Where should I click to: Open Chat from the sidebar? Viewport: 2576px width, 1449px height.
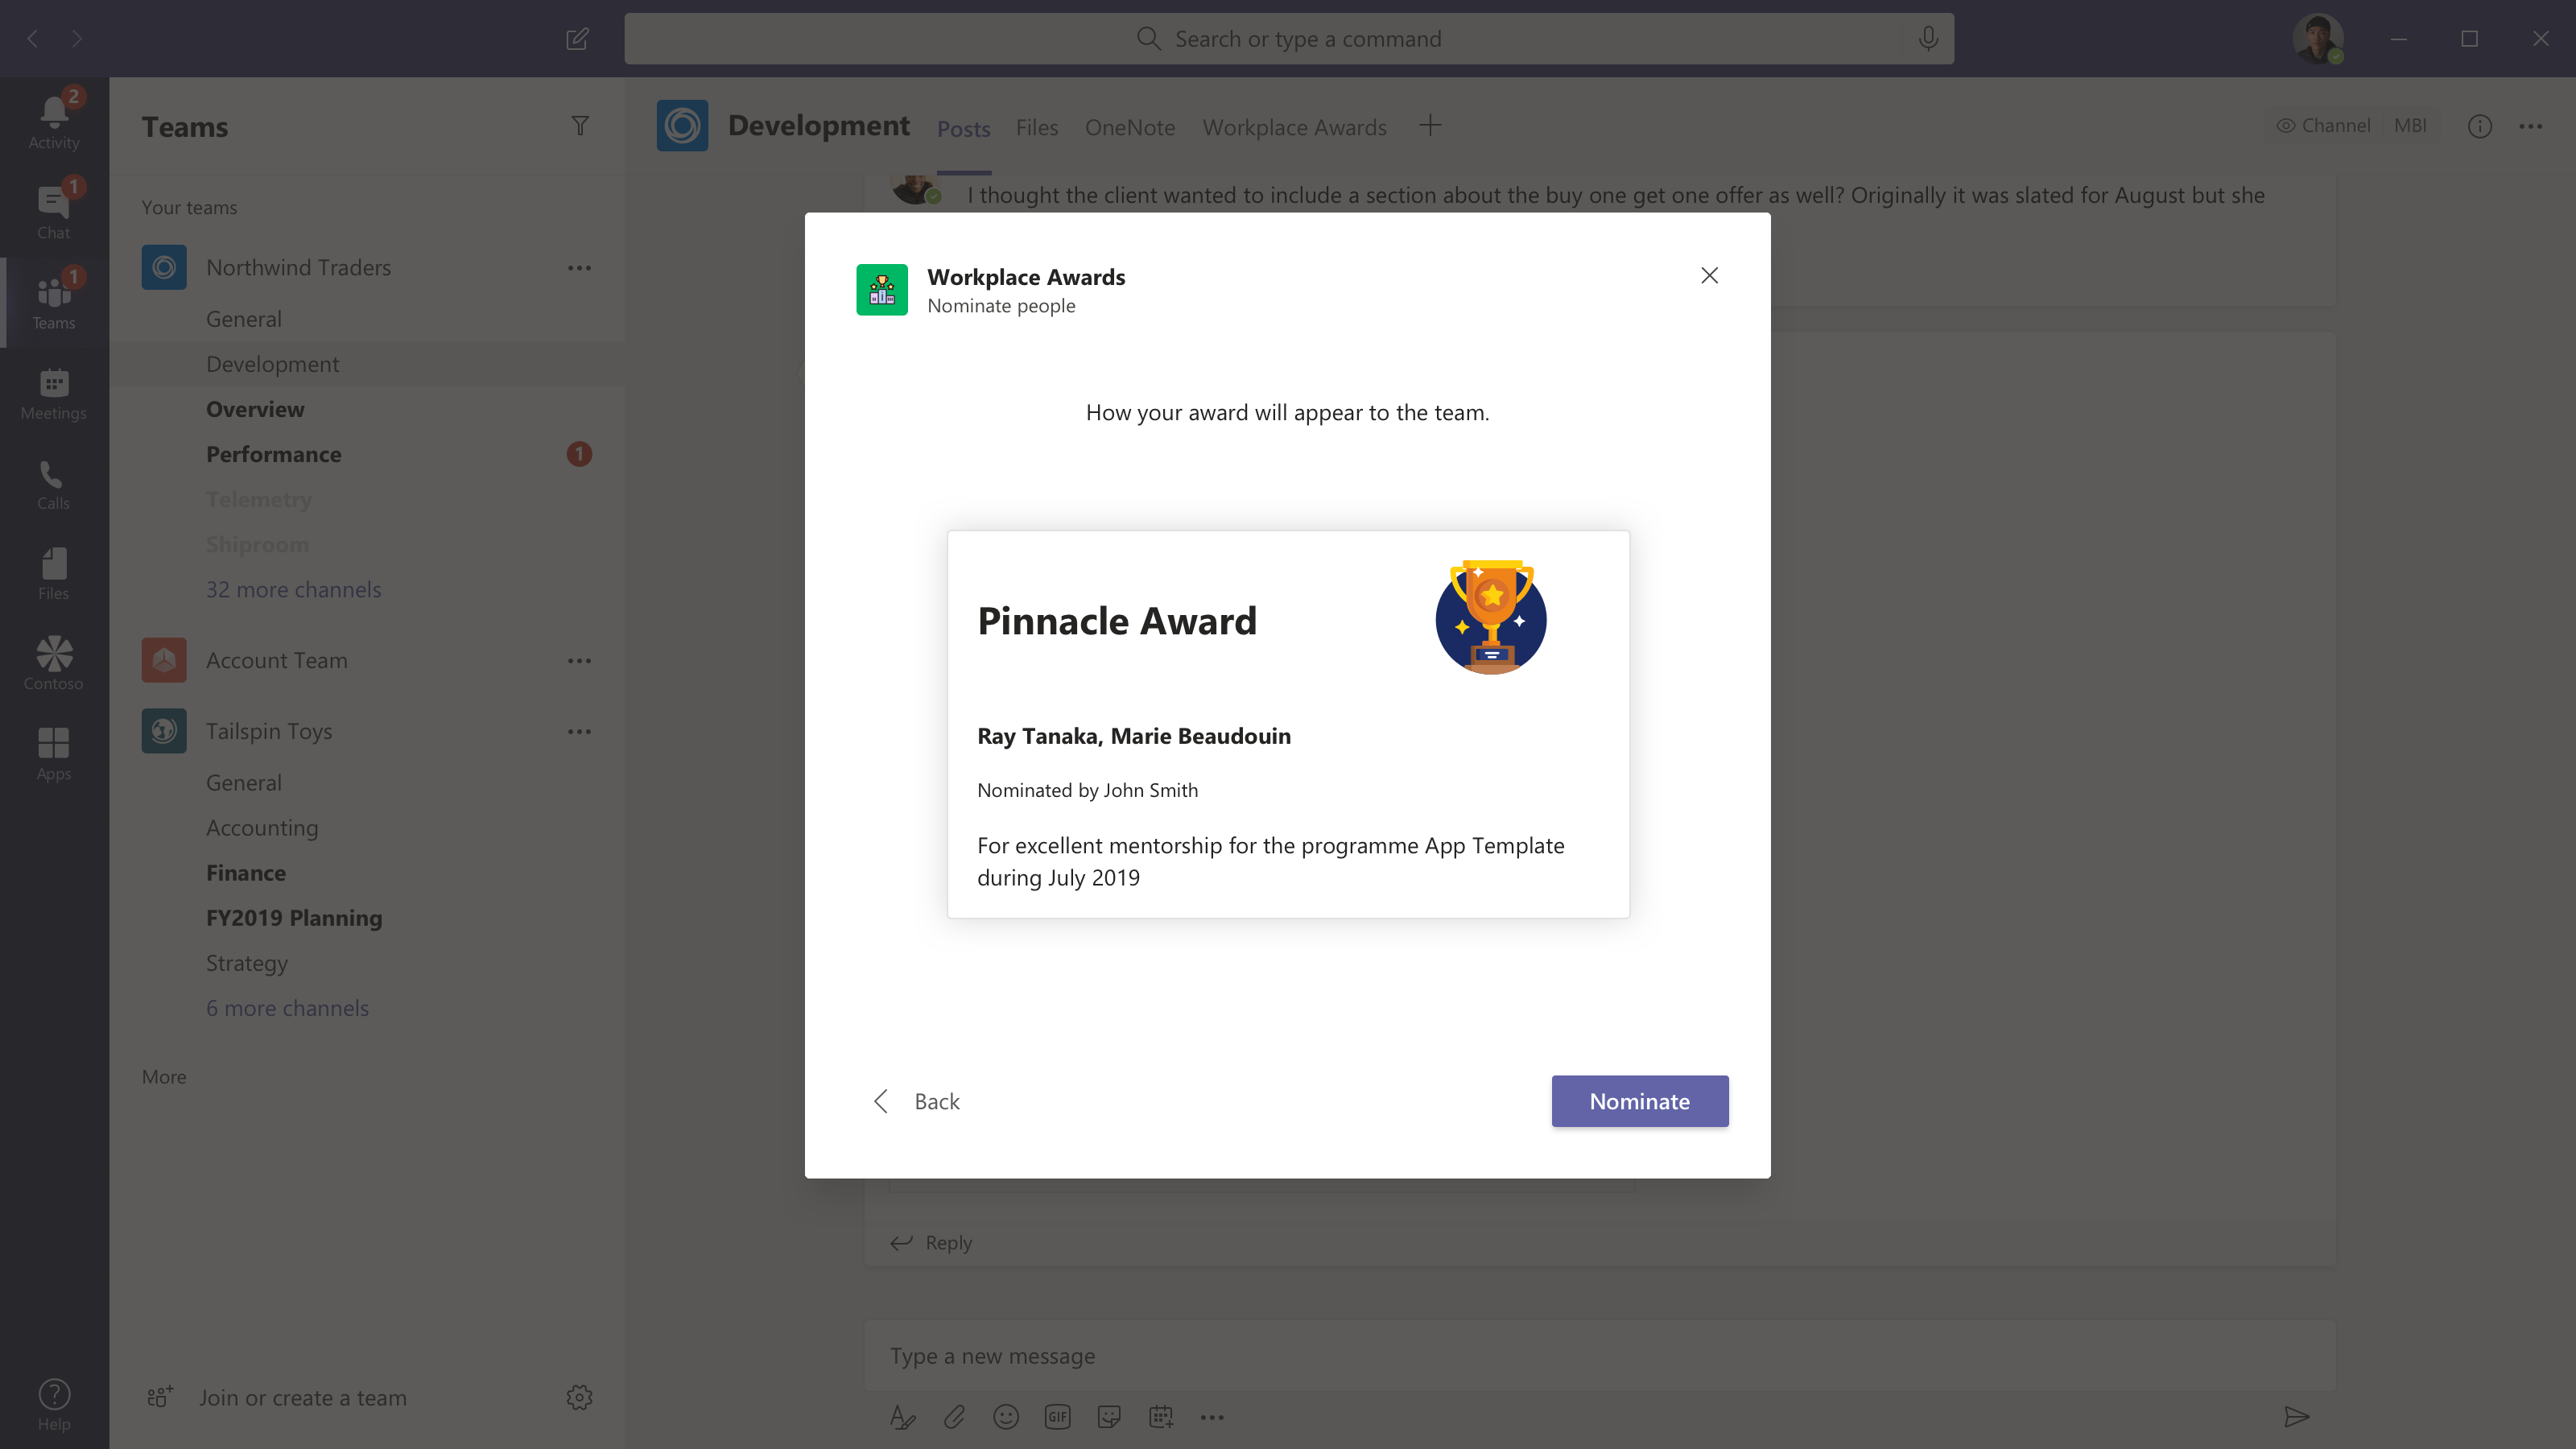tap(53, 212)
